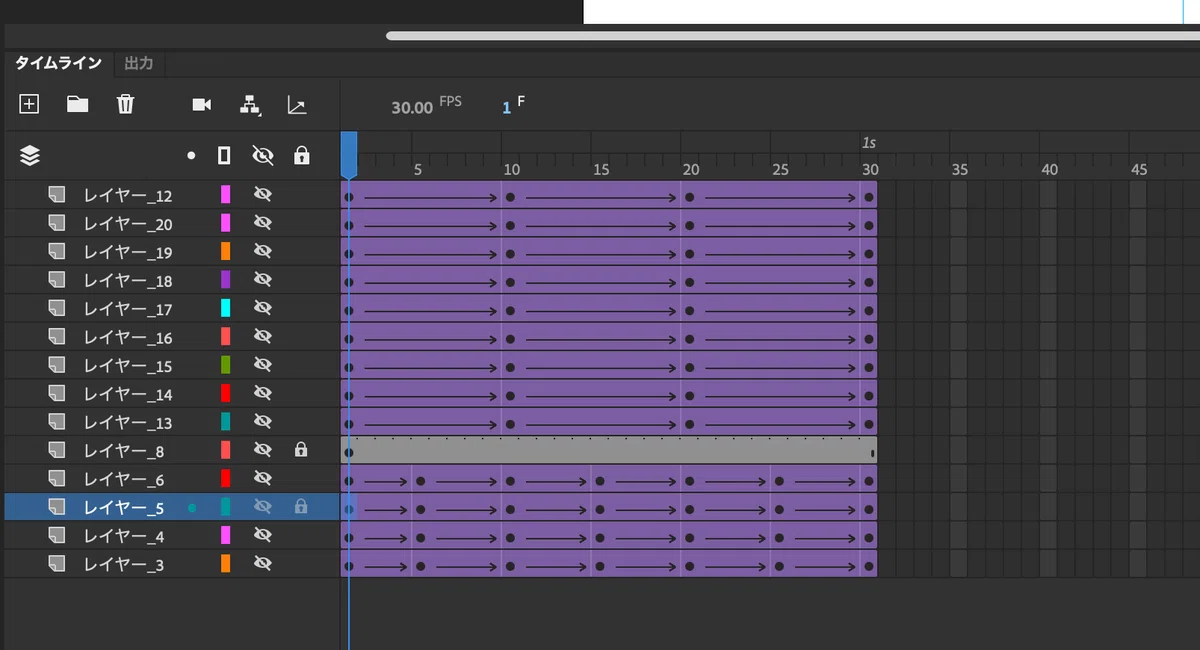
Task: Select layer レイヤー_16
Action: pos(128,337)
